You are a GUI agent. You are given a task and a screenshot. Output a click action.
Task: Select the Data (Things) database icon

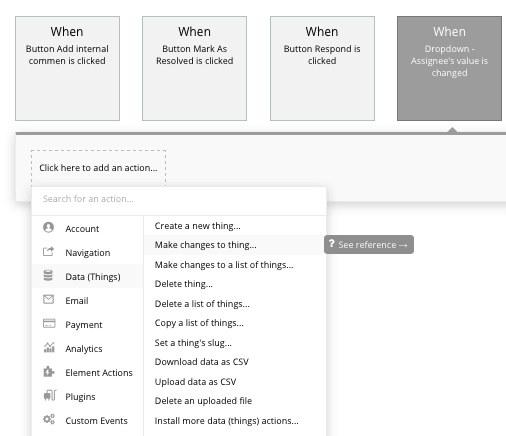click(48, 276)
